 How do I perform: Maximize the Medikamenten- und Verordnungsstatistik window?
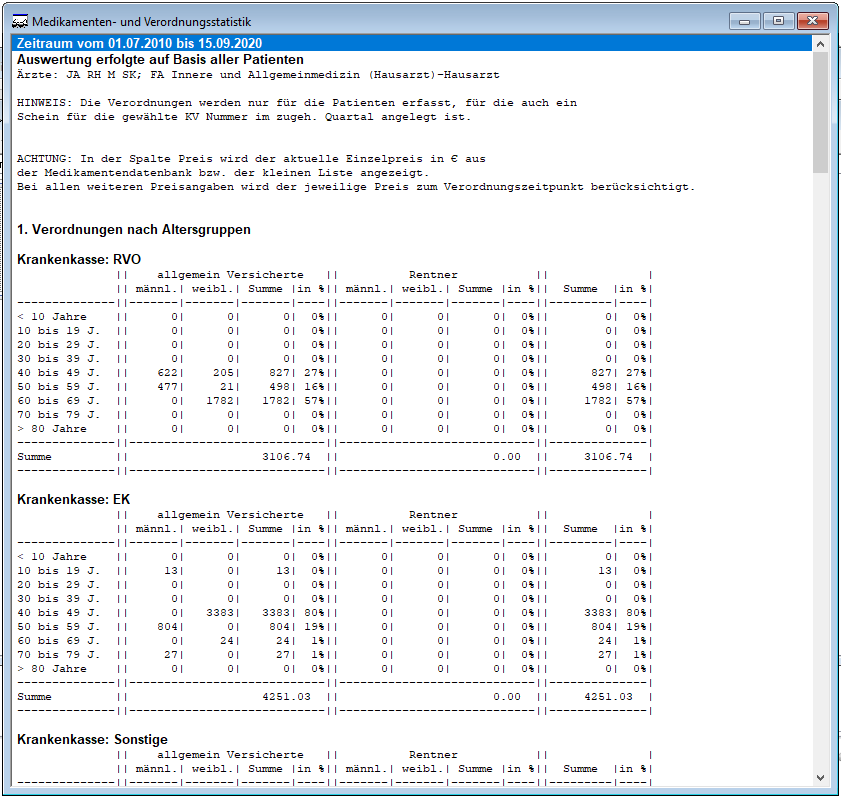[778, 21]
